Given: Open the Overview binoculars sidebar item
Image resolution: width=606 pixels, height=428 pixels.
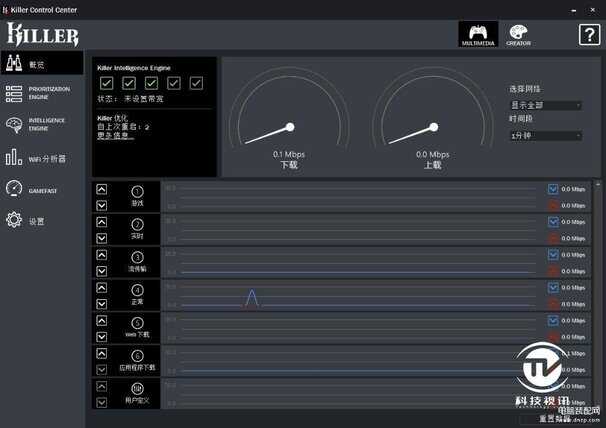Looking at the screenshot, I should [x=42, y=63].
